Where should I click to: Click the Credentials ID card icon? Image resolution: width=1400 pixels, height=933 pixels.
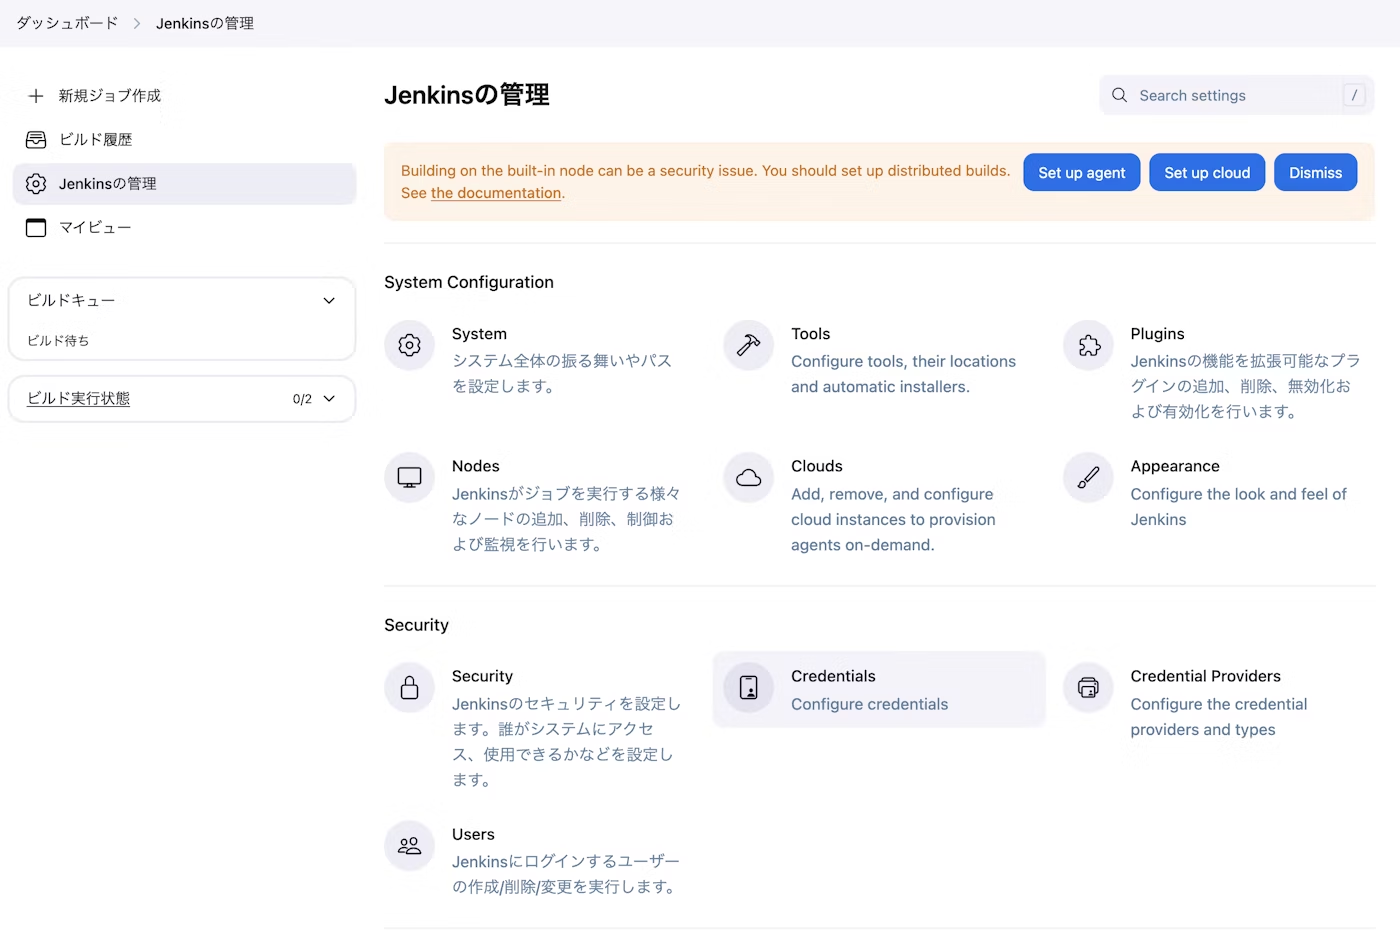[749, 688]
